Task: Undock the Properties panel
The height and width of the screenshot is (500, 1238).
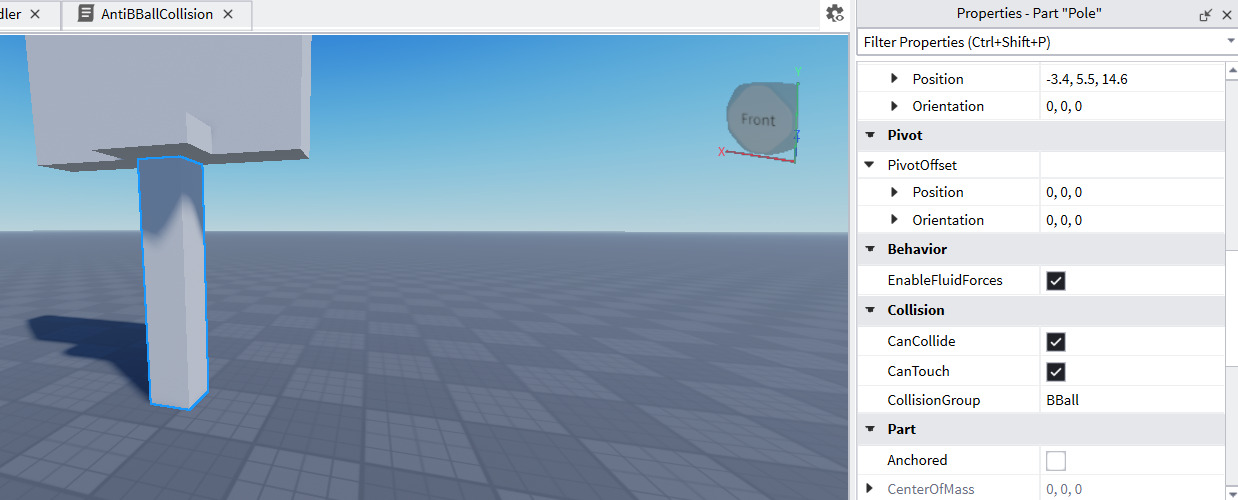Action: point(1206,14)
